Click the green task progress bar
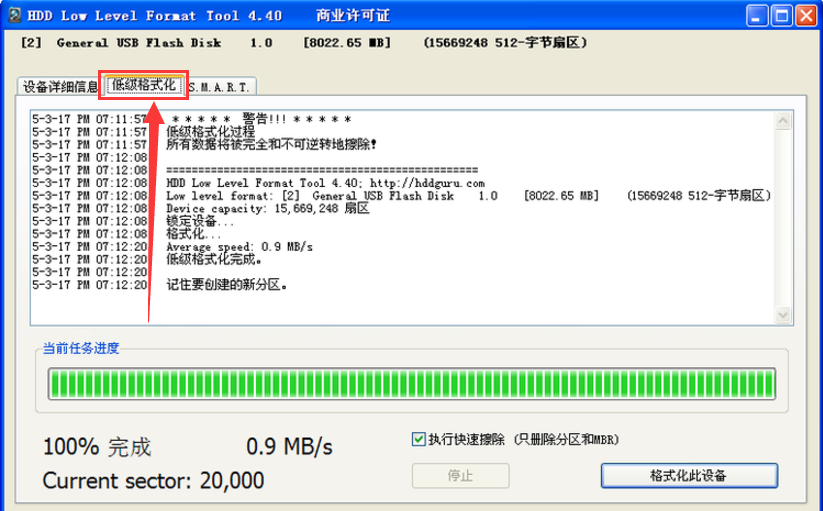 click(411, 385)
